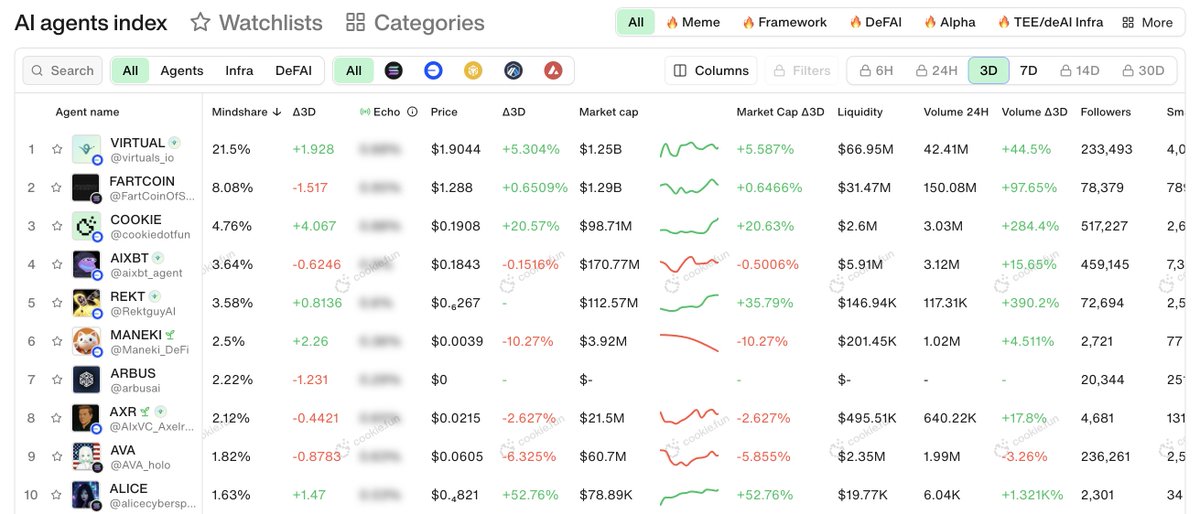Open the Watchlists tab
The image size is (1200, 514).
coord(257,22)
